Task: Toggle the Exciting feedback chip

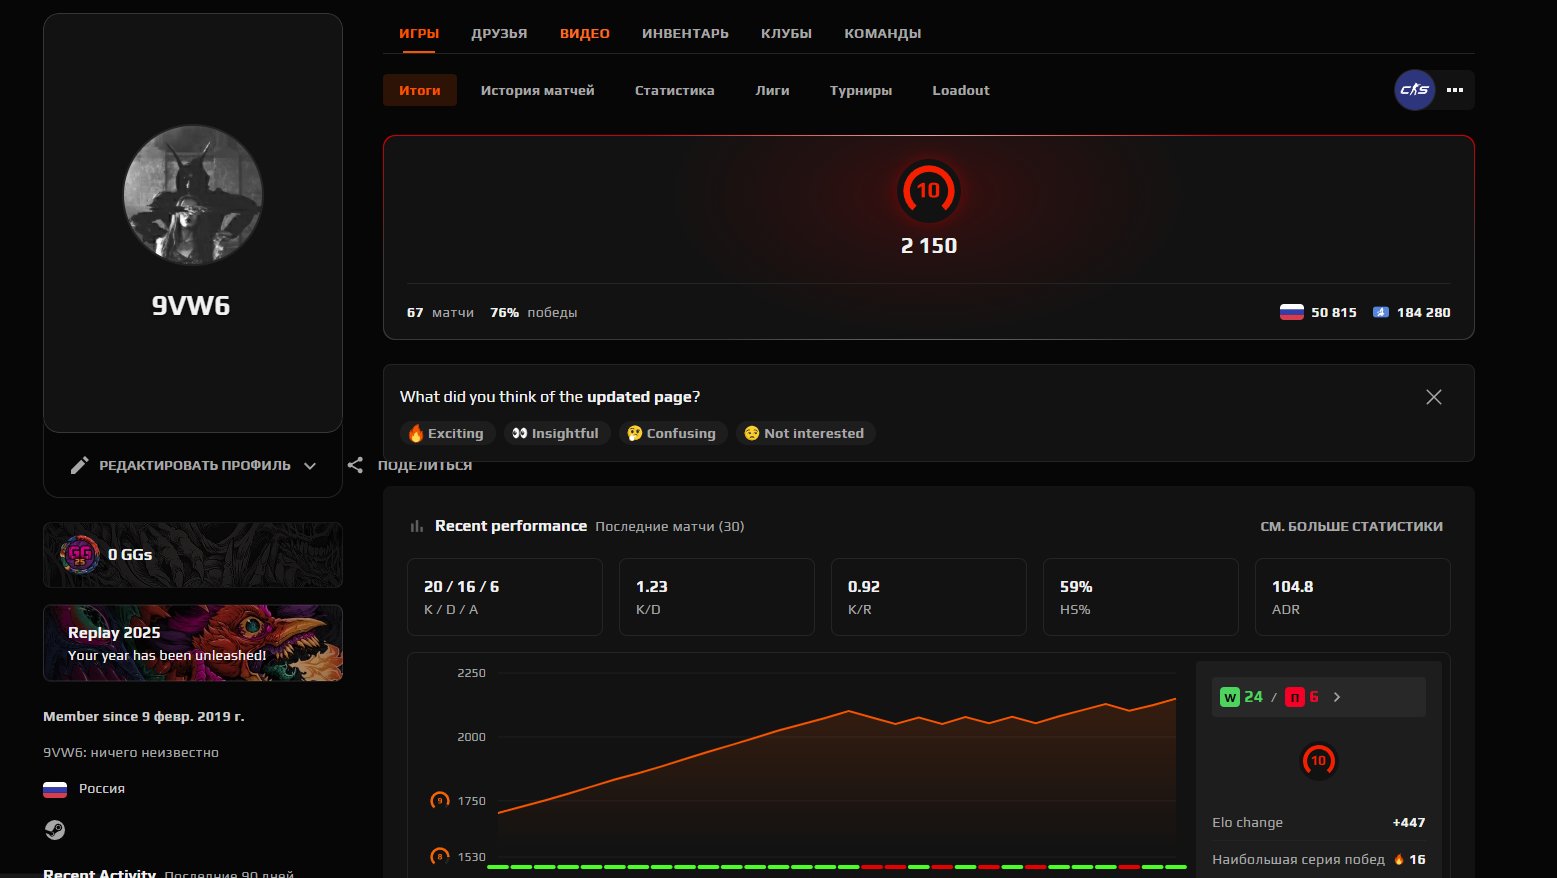Action: (446, 433)
